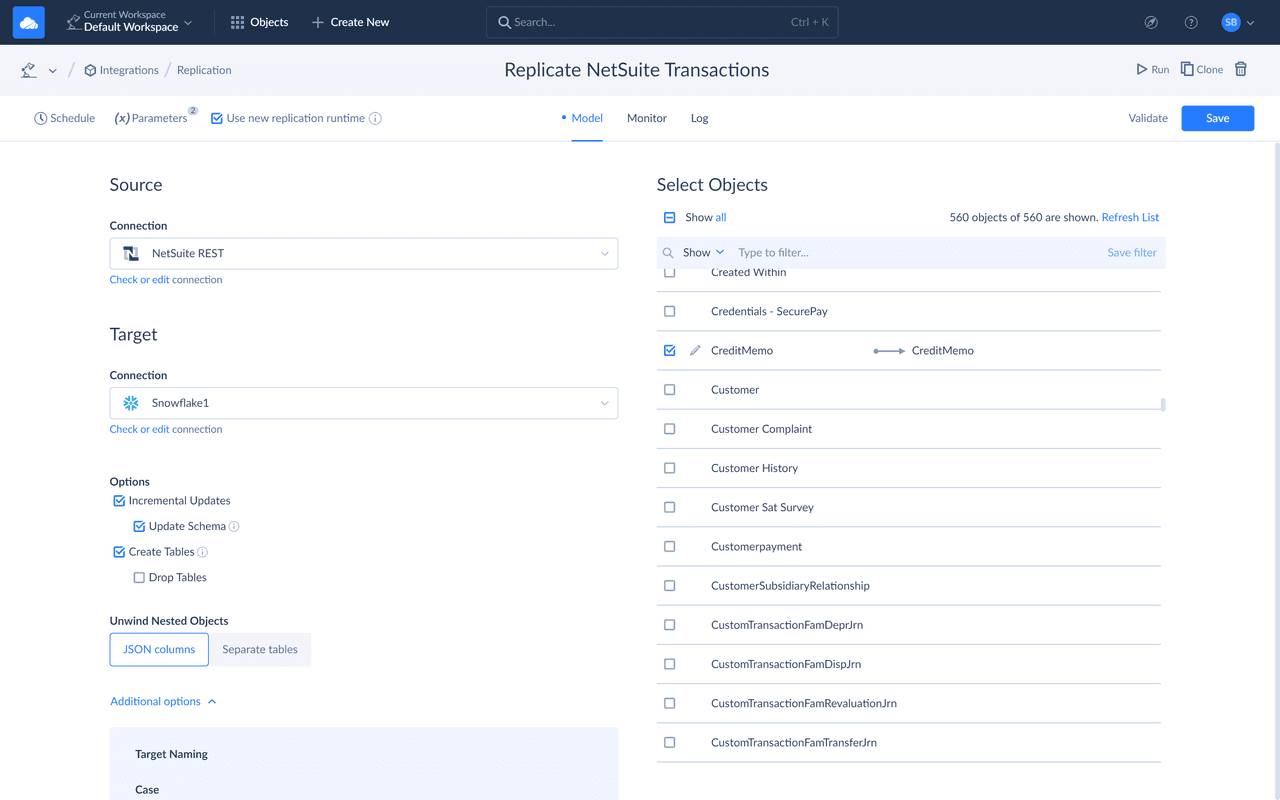Click the Customer History row text
This screenshot has width=1280, height=800.
click(x=754, y=468)
